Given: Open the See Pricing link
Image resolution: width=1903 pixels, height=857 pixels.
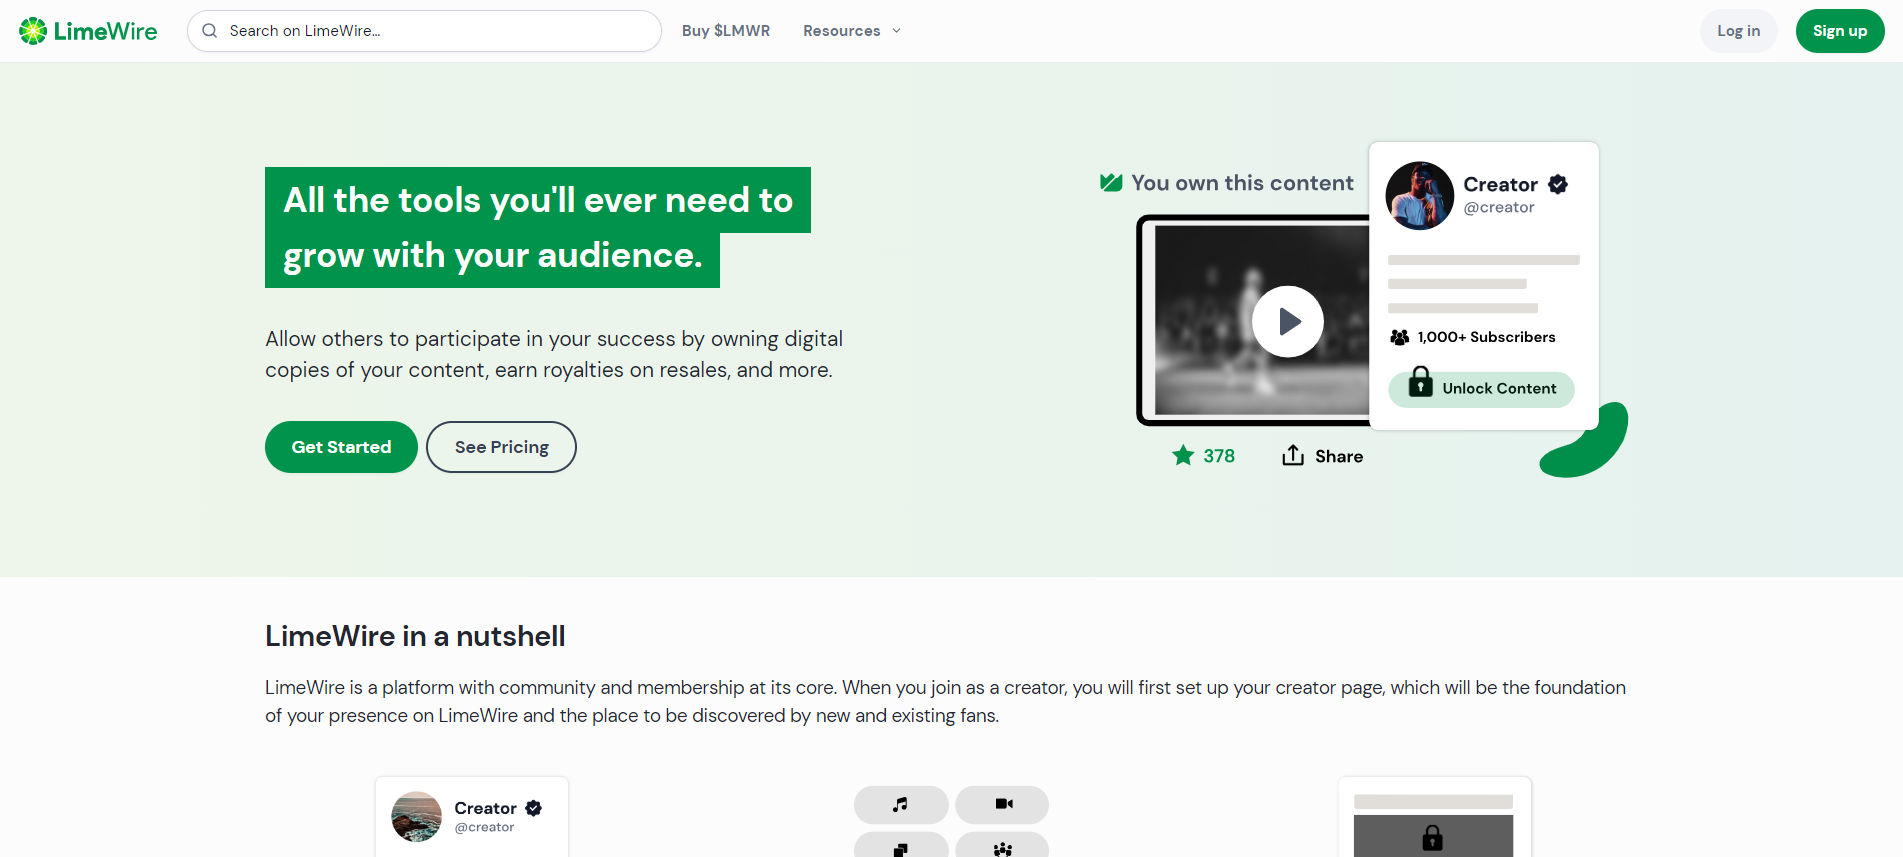Looking at the screenshot, I should [501, 447].
